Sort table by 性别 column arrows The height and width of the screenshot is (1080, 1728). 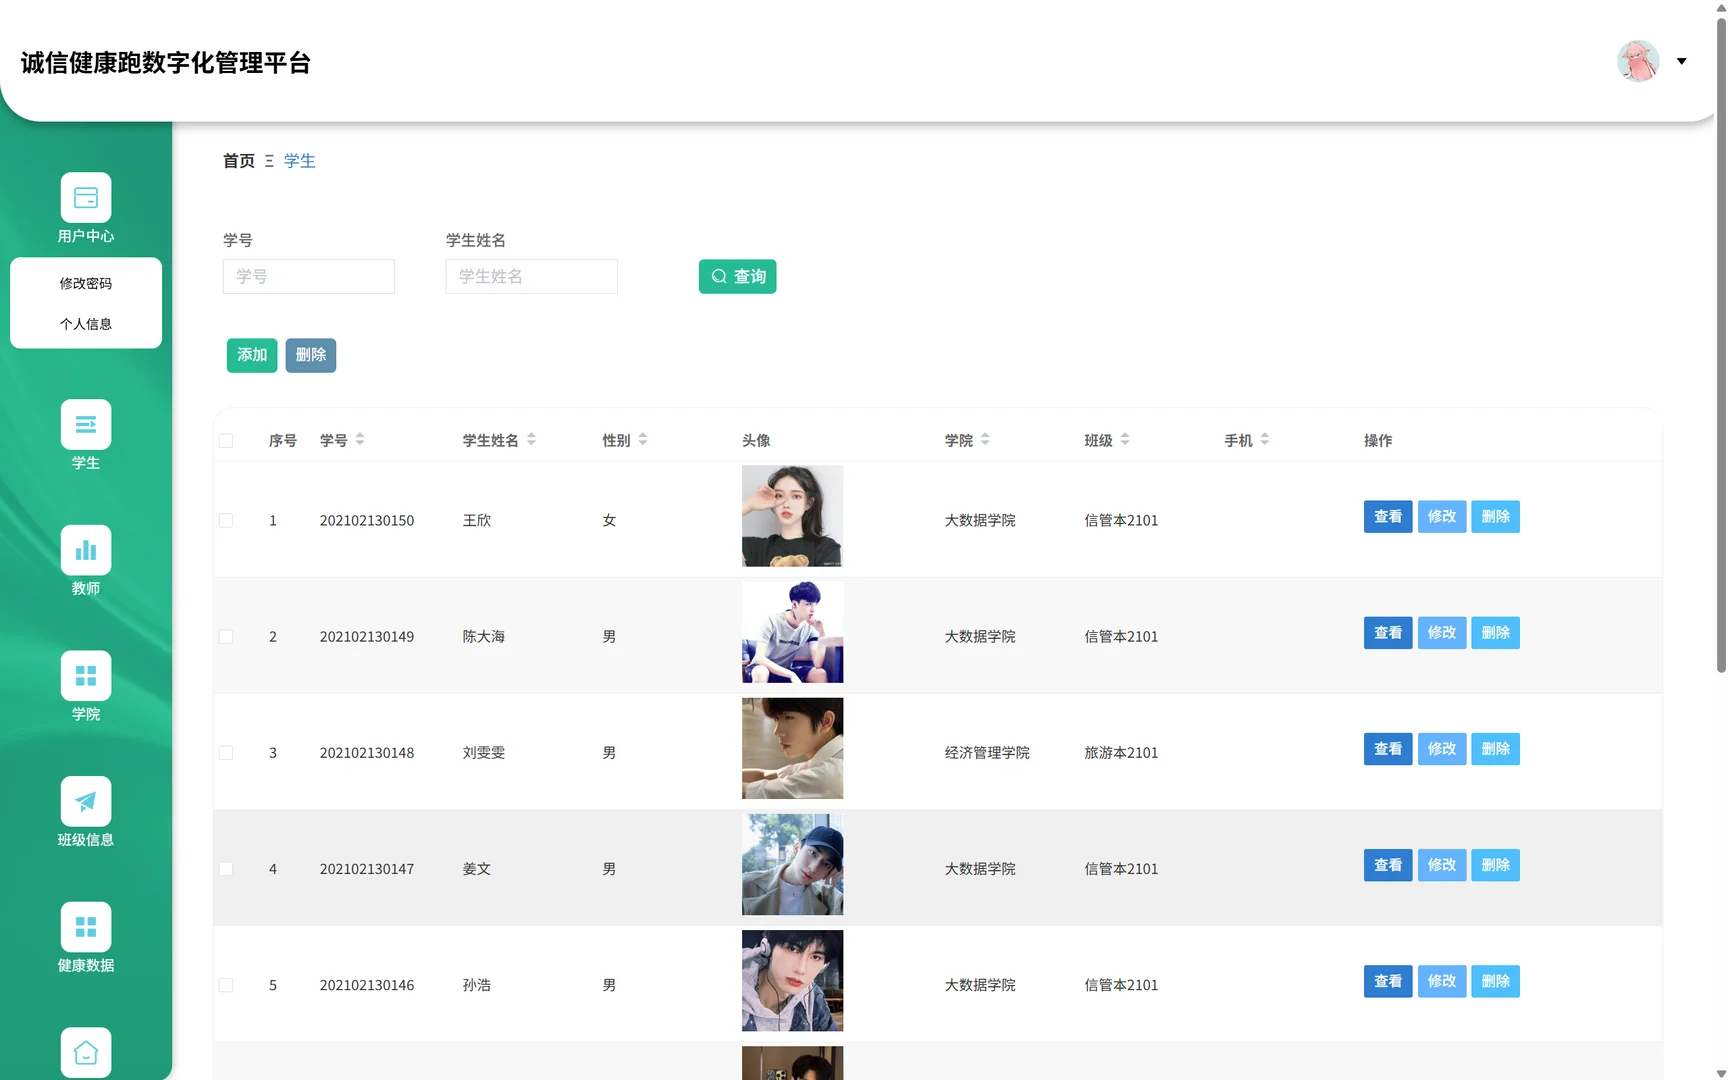tap(643, 439)
